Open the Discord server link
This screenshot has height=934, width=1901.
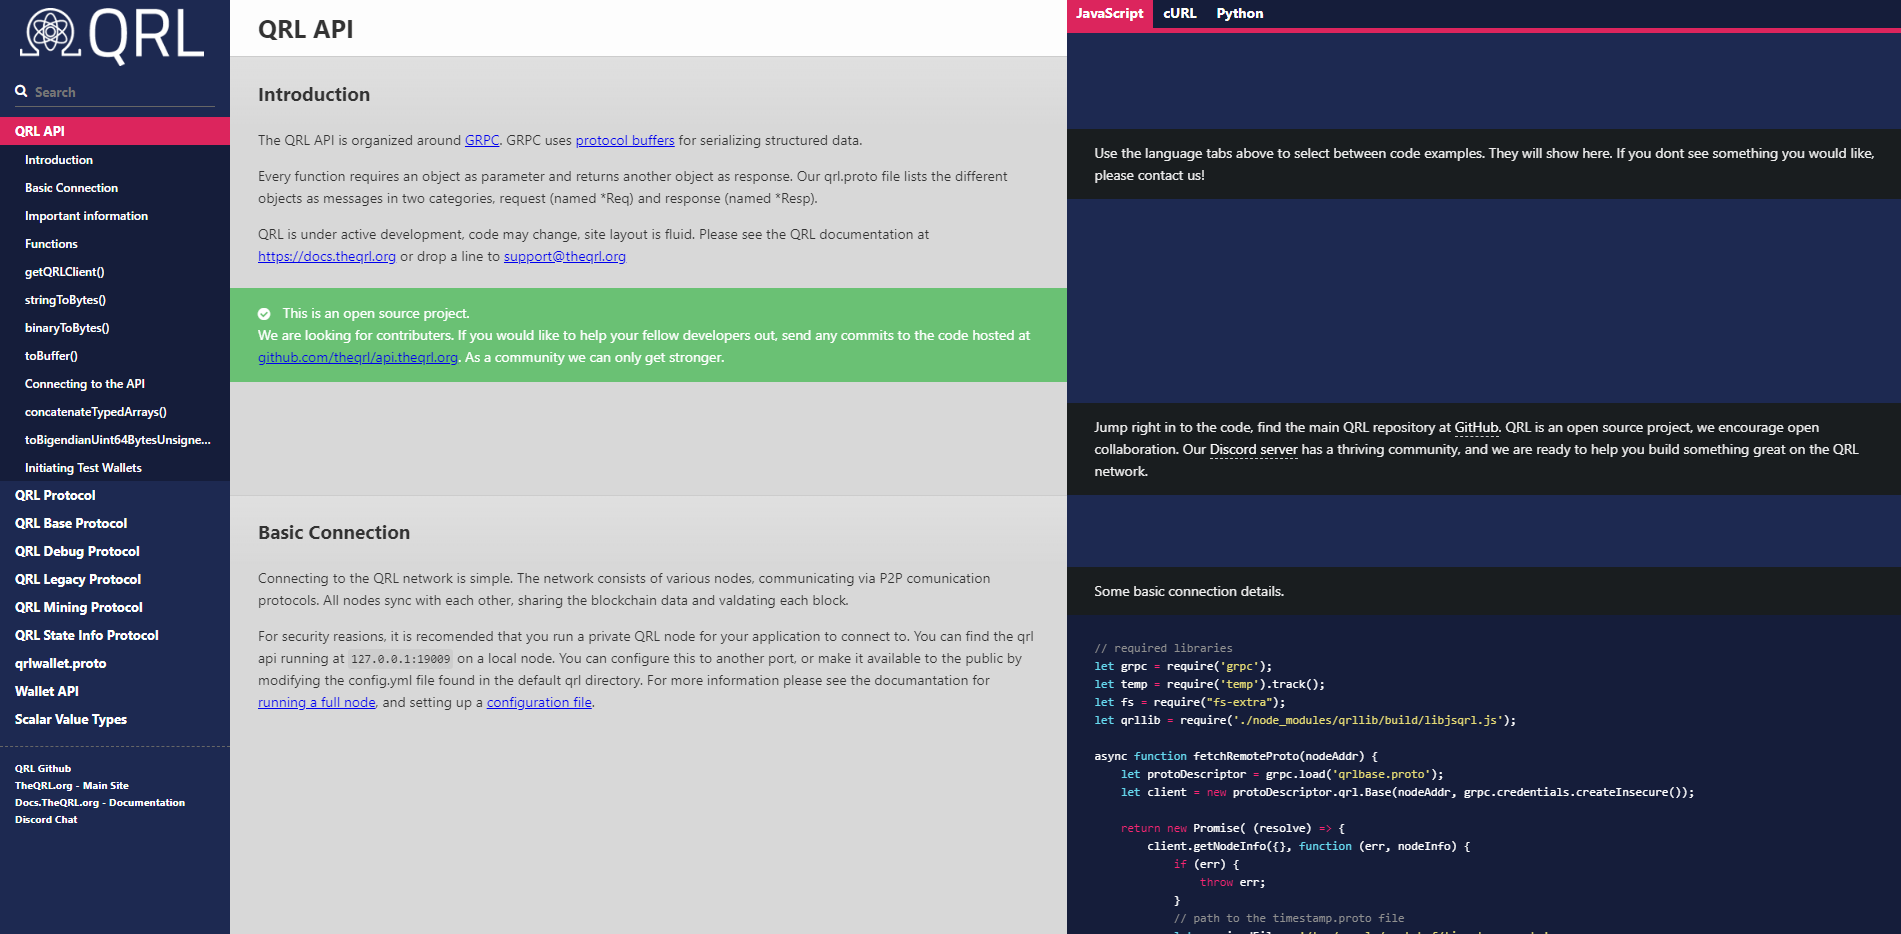1253,450
